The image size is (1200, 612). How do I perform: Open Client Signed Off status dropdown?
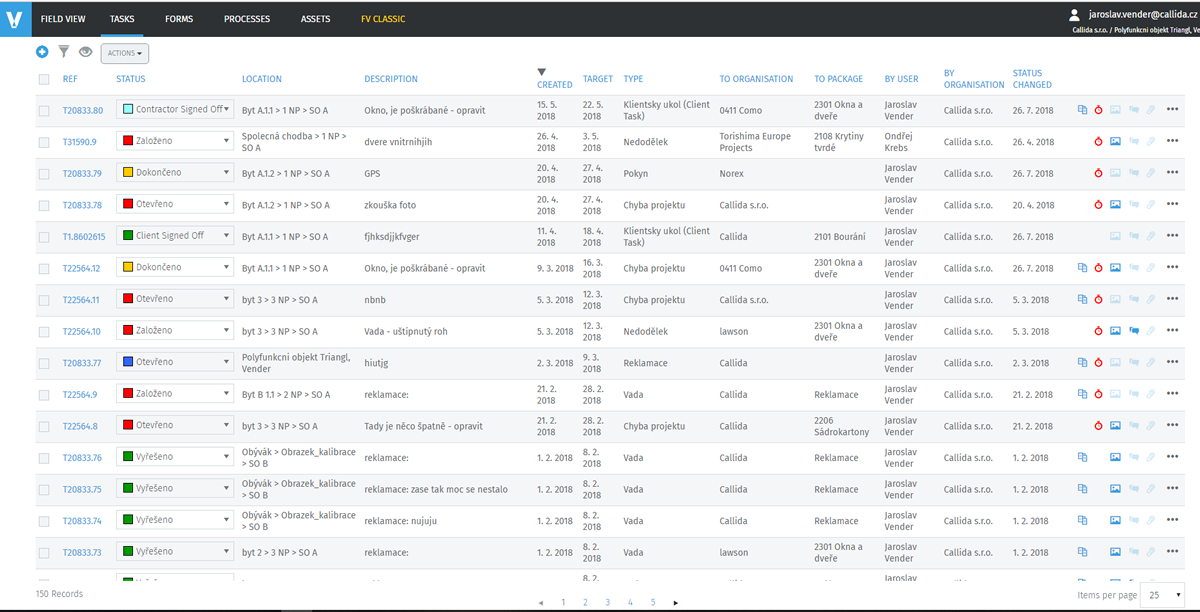tap(175, 236)
